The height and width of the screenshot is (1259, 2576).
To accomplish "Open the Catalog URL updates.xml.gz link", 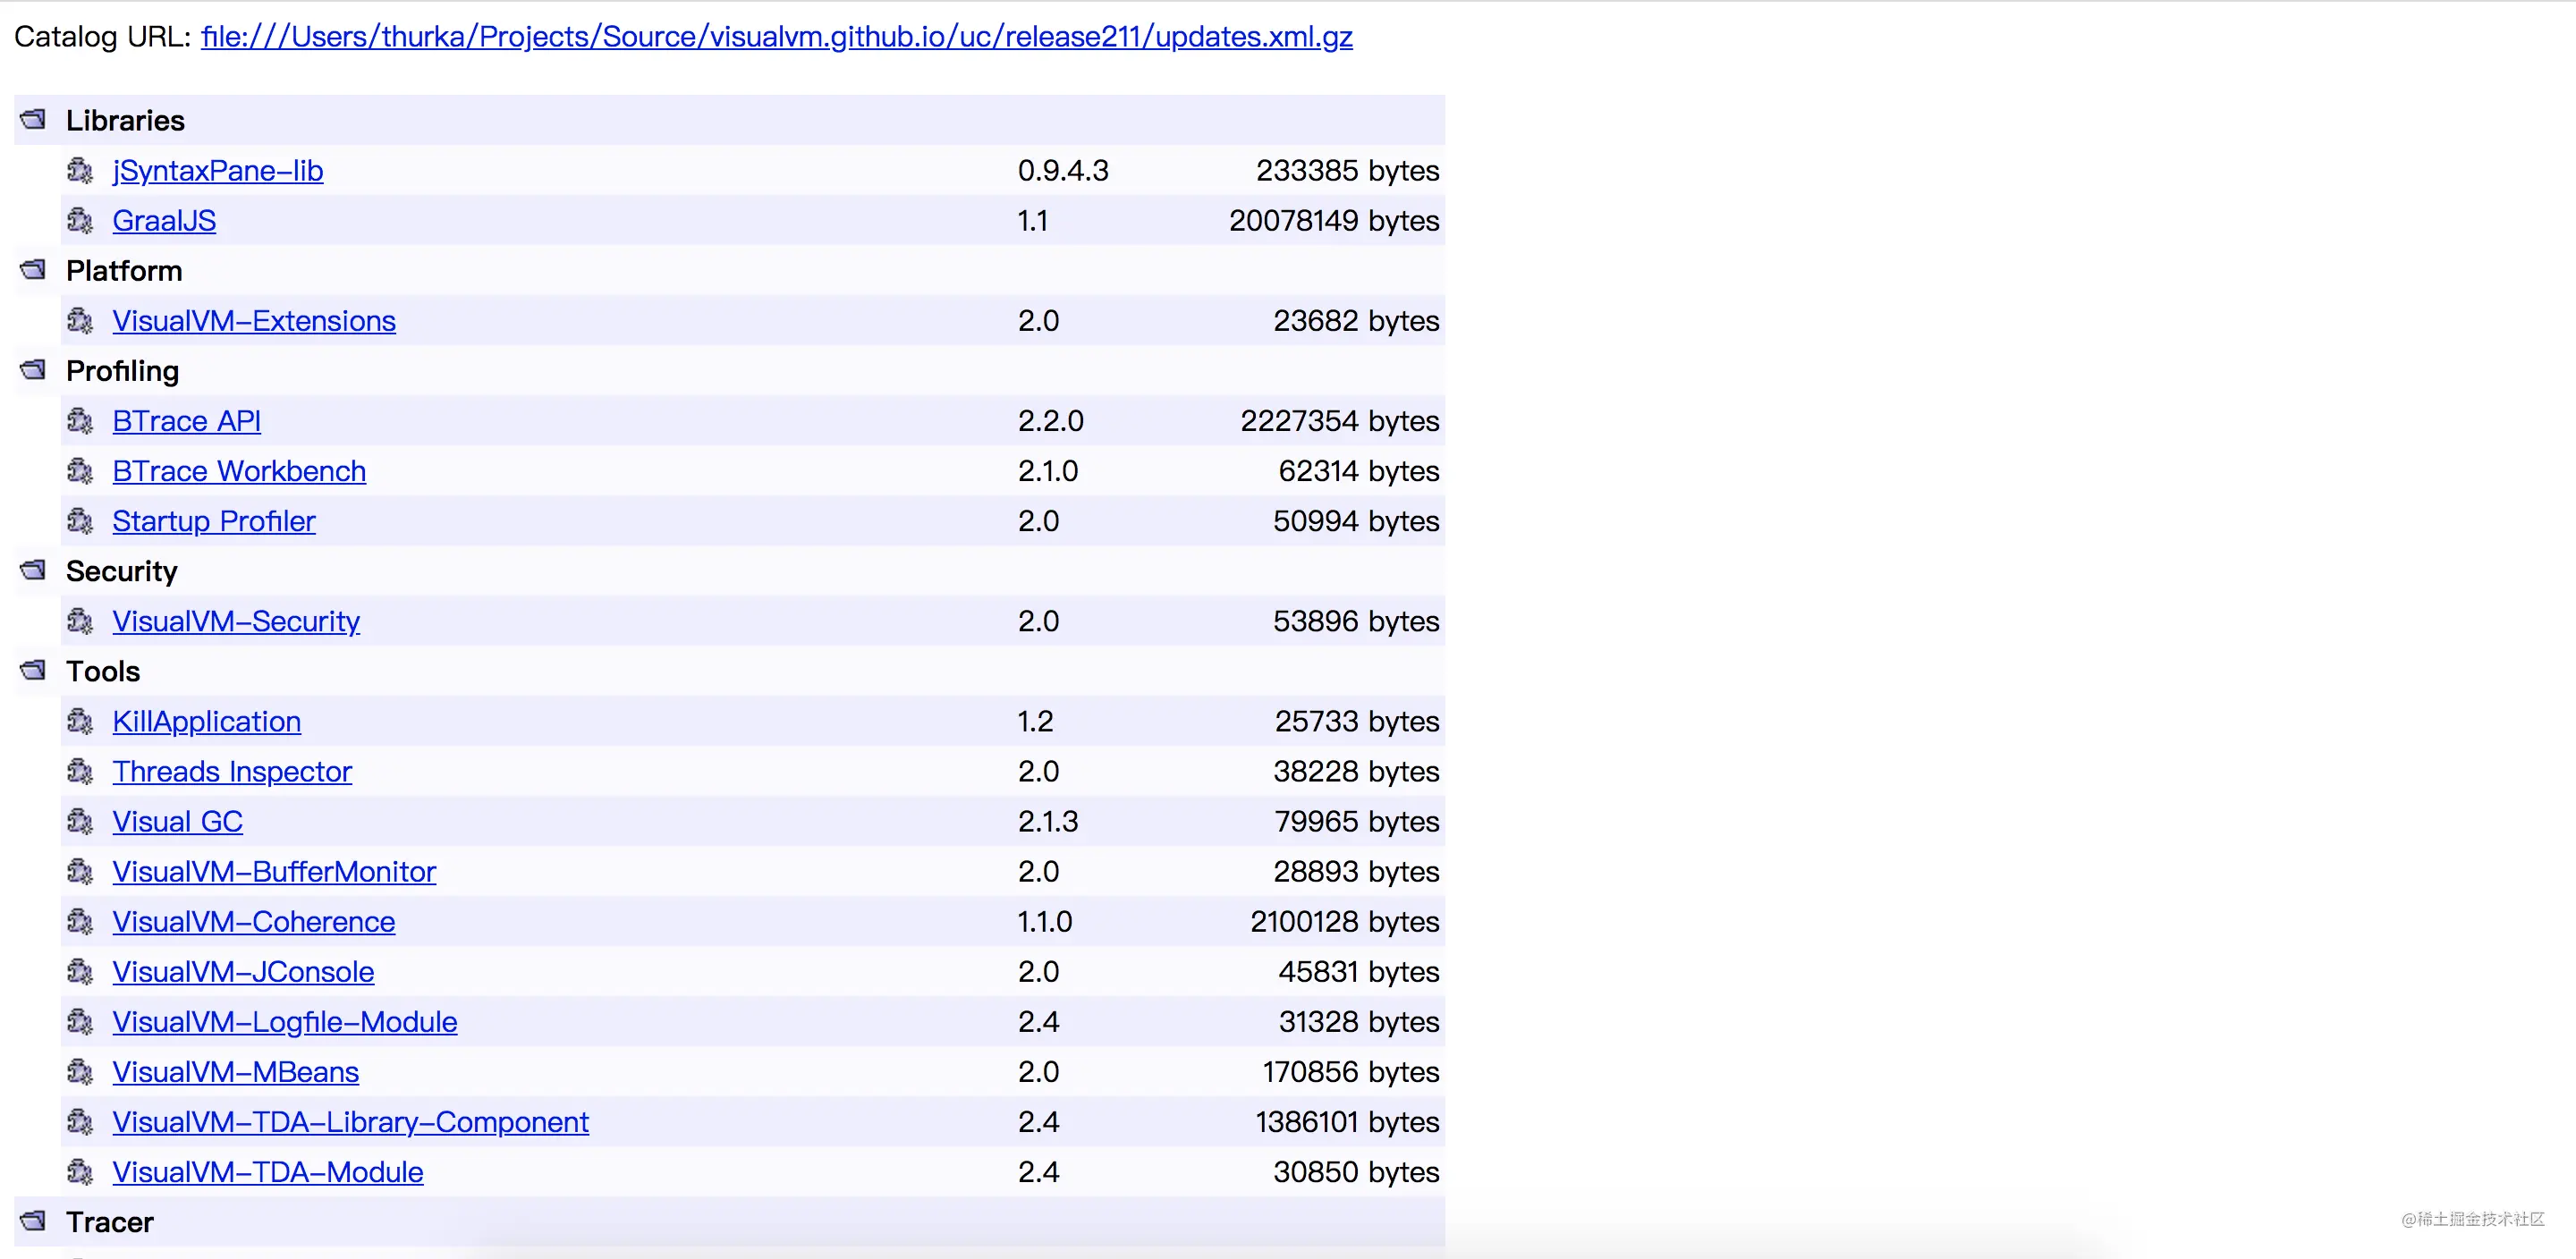I will point(777,37).
